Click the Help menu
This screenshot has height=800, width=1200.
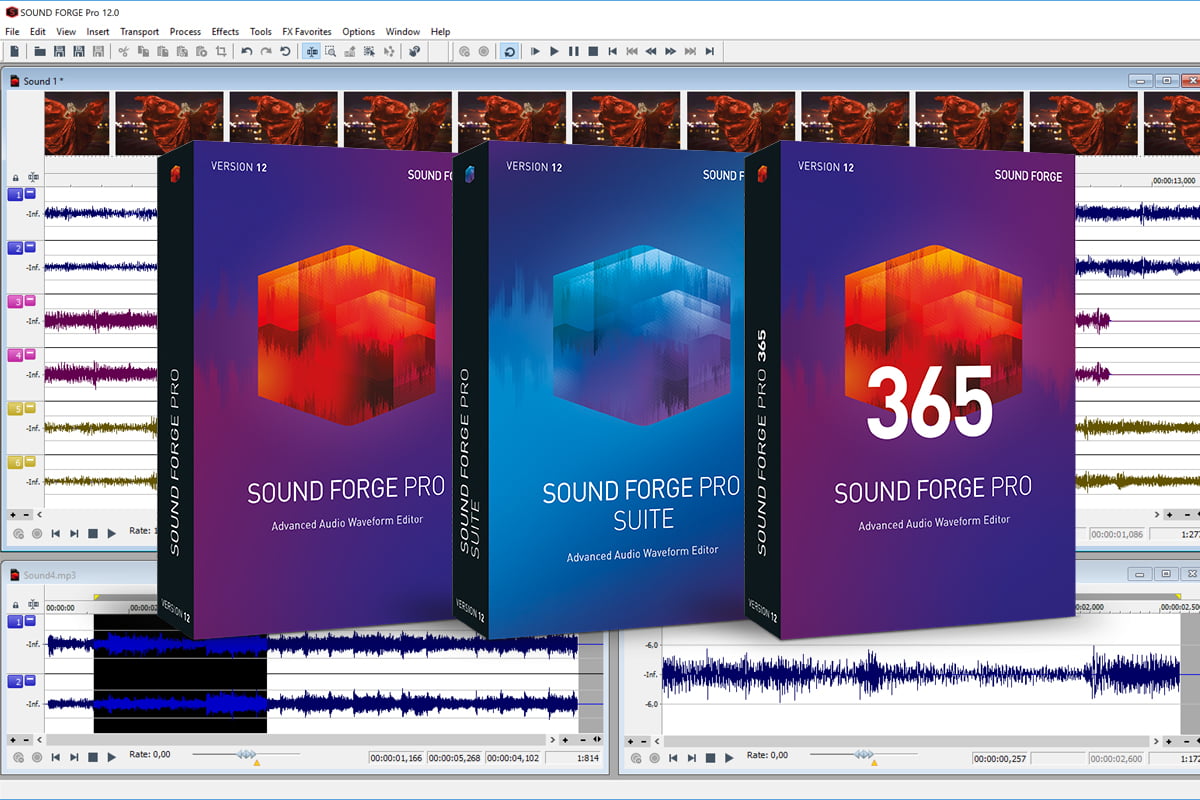(x=440, y=32)
